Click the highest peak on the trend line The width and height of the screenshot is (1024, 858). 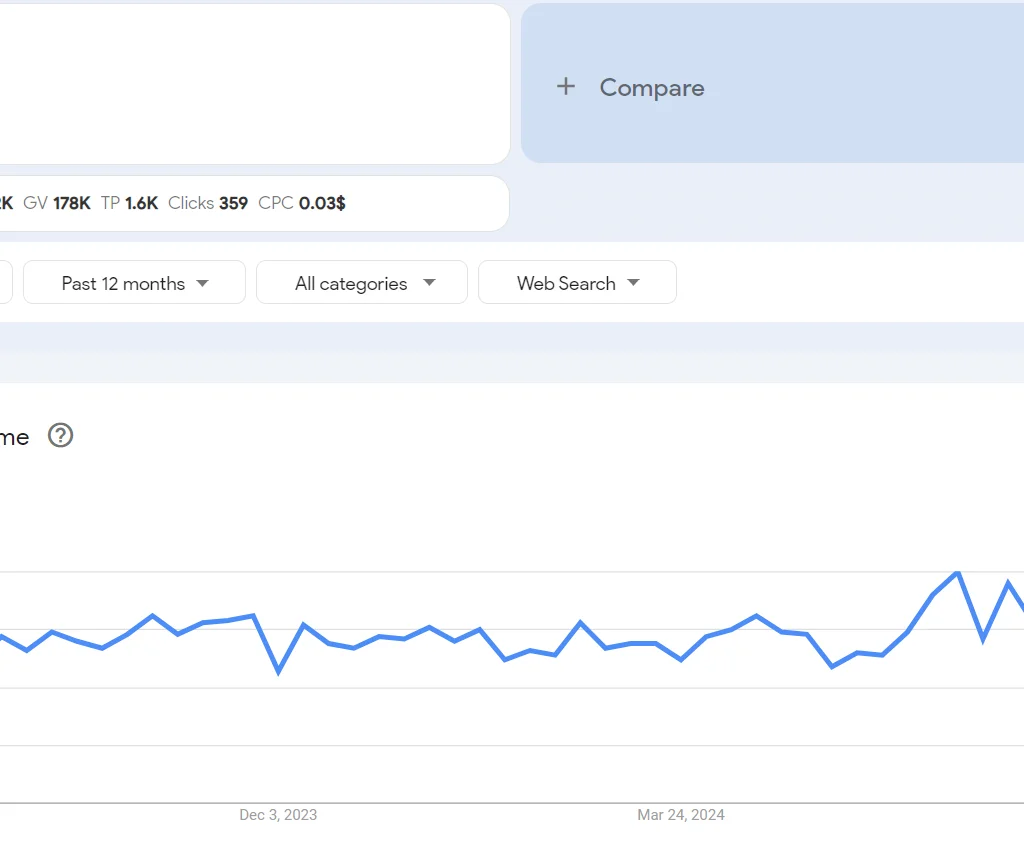[x=956, y=573]
